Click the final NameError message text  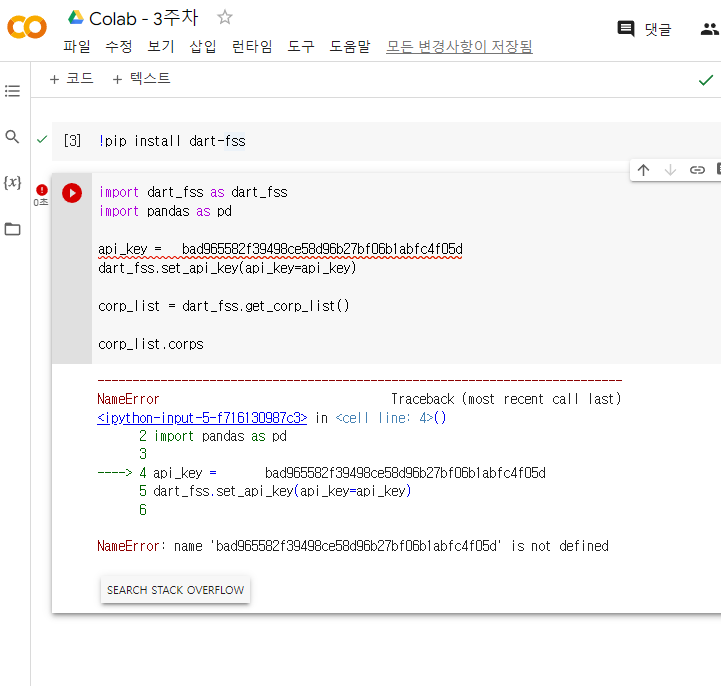353,546
